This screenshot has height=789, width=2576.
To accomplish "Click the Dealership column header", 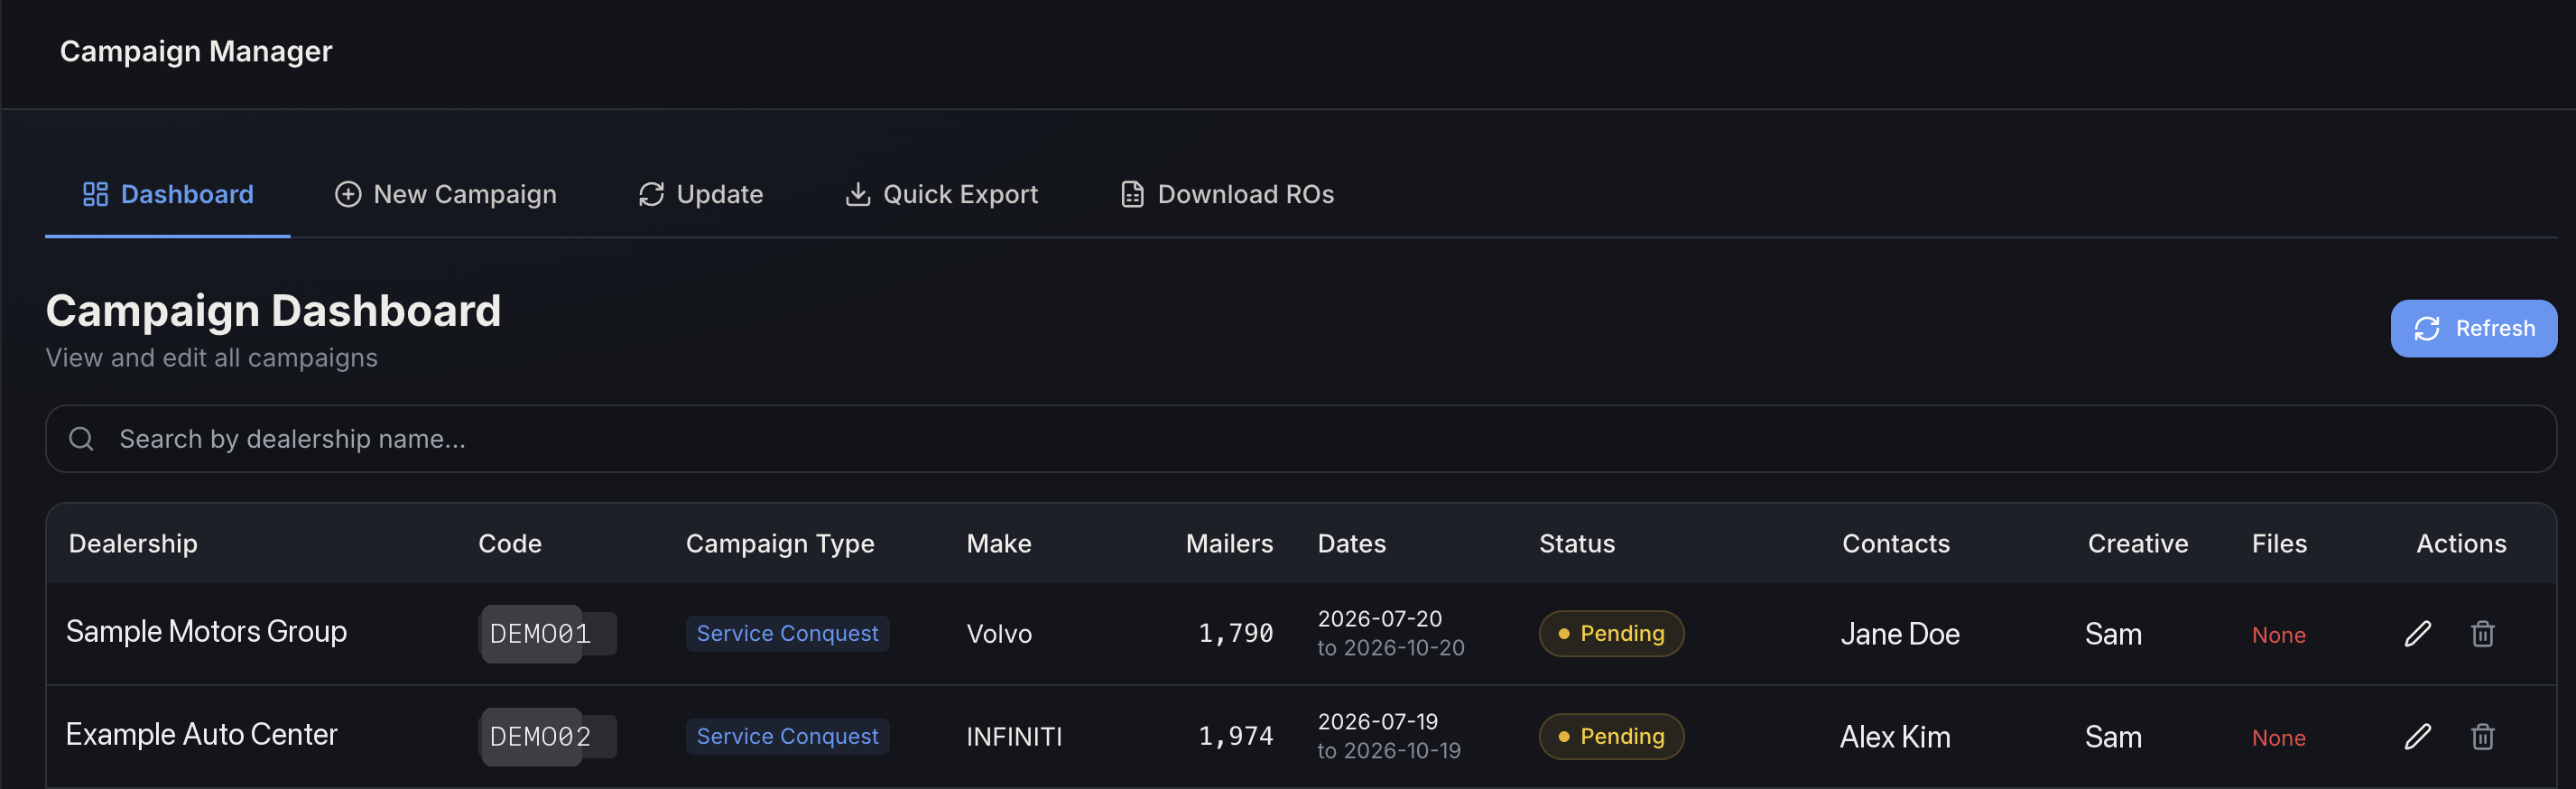I will [133, 544].
